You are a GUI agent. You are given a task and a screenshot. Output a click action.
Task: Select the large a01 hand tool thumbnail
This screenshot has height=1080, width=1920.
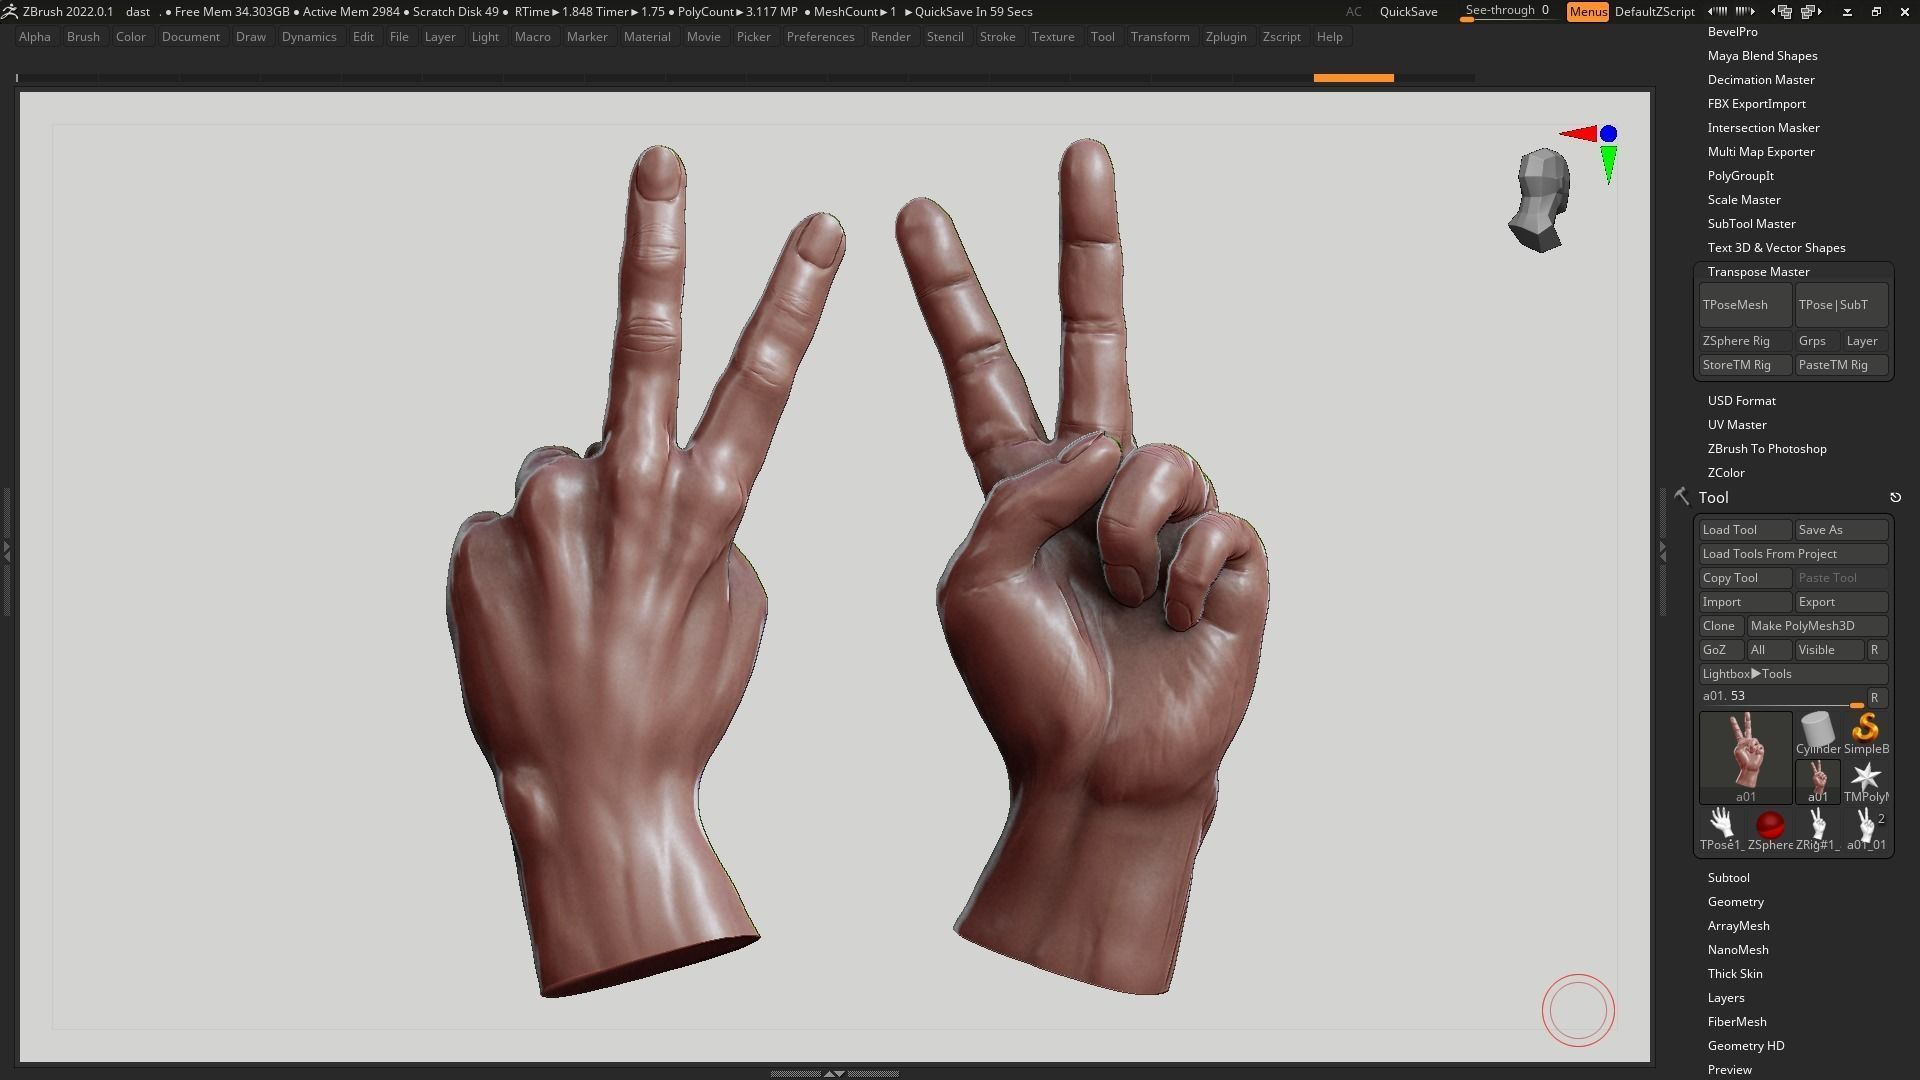coord(1745,757)
